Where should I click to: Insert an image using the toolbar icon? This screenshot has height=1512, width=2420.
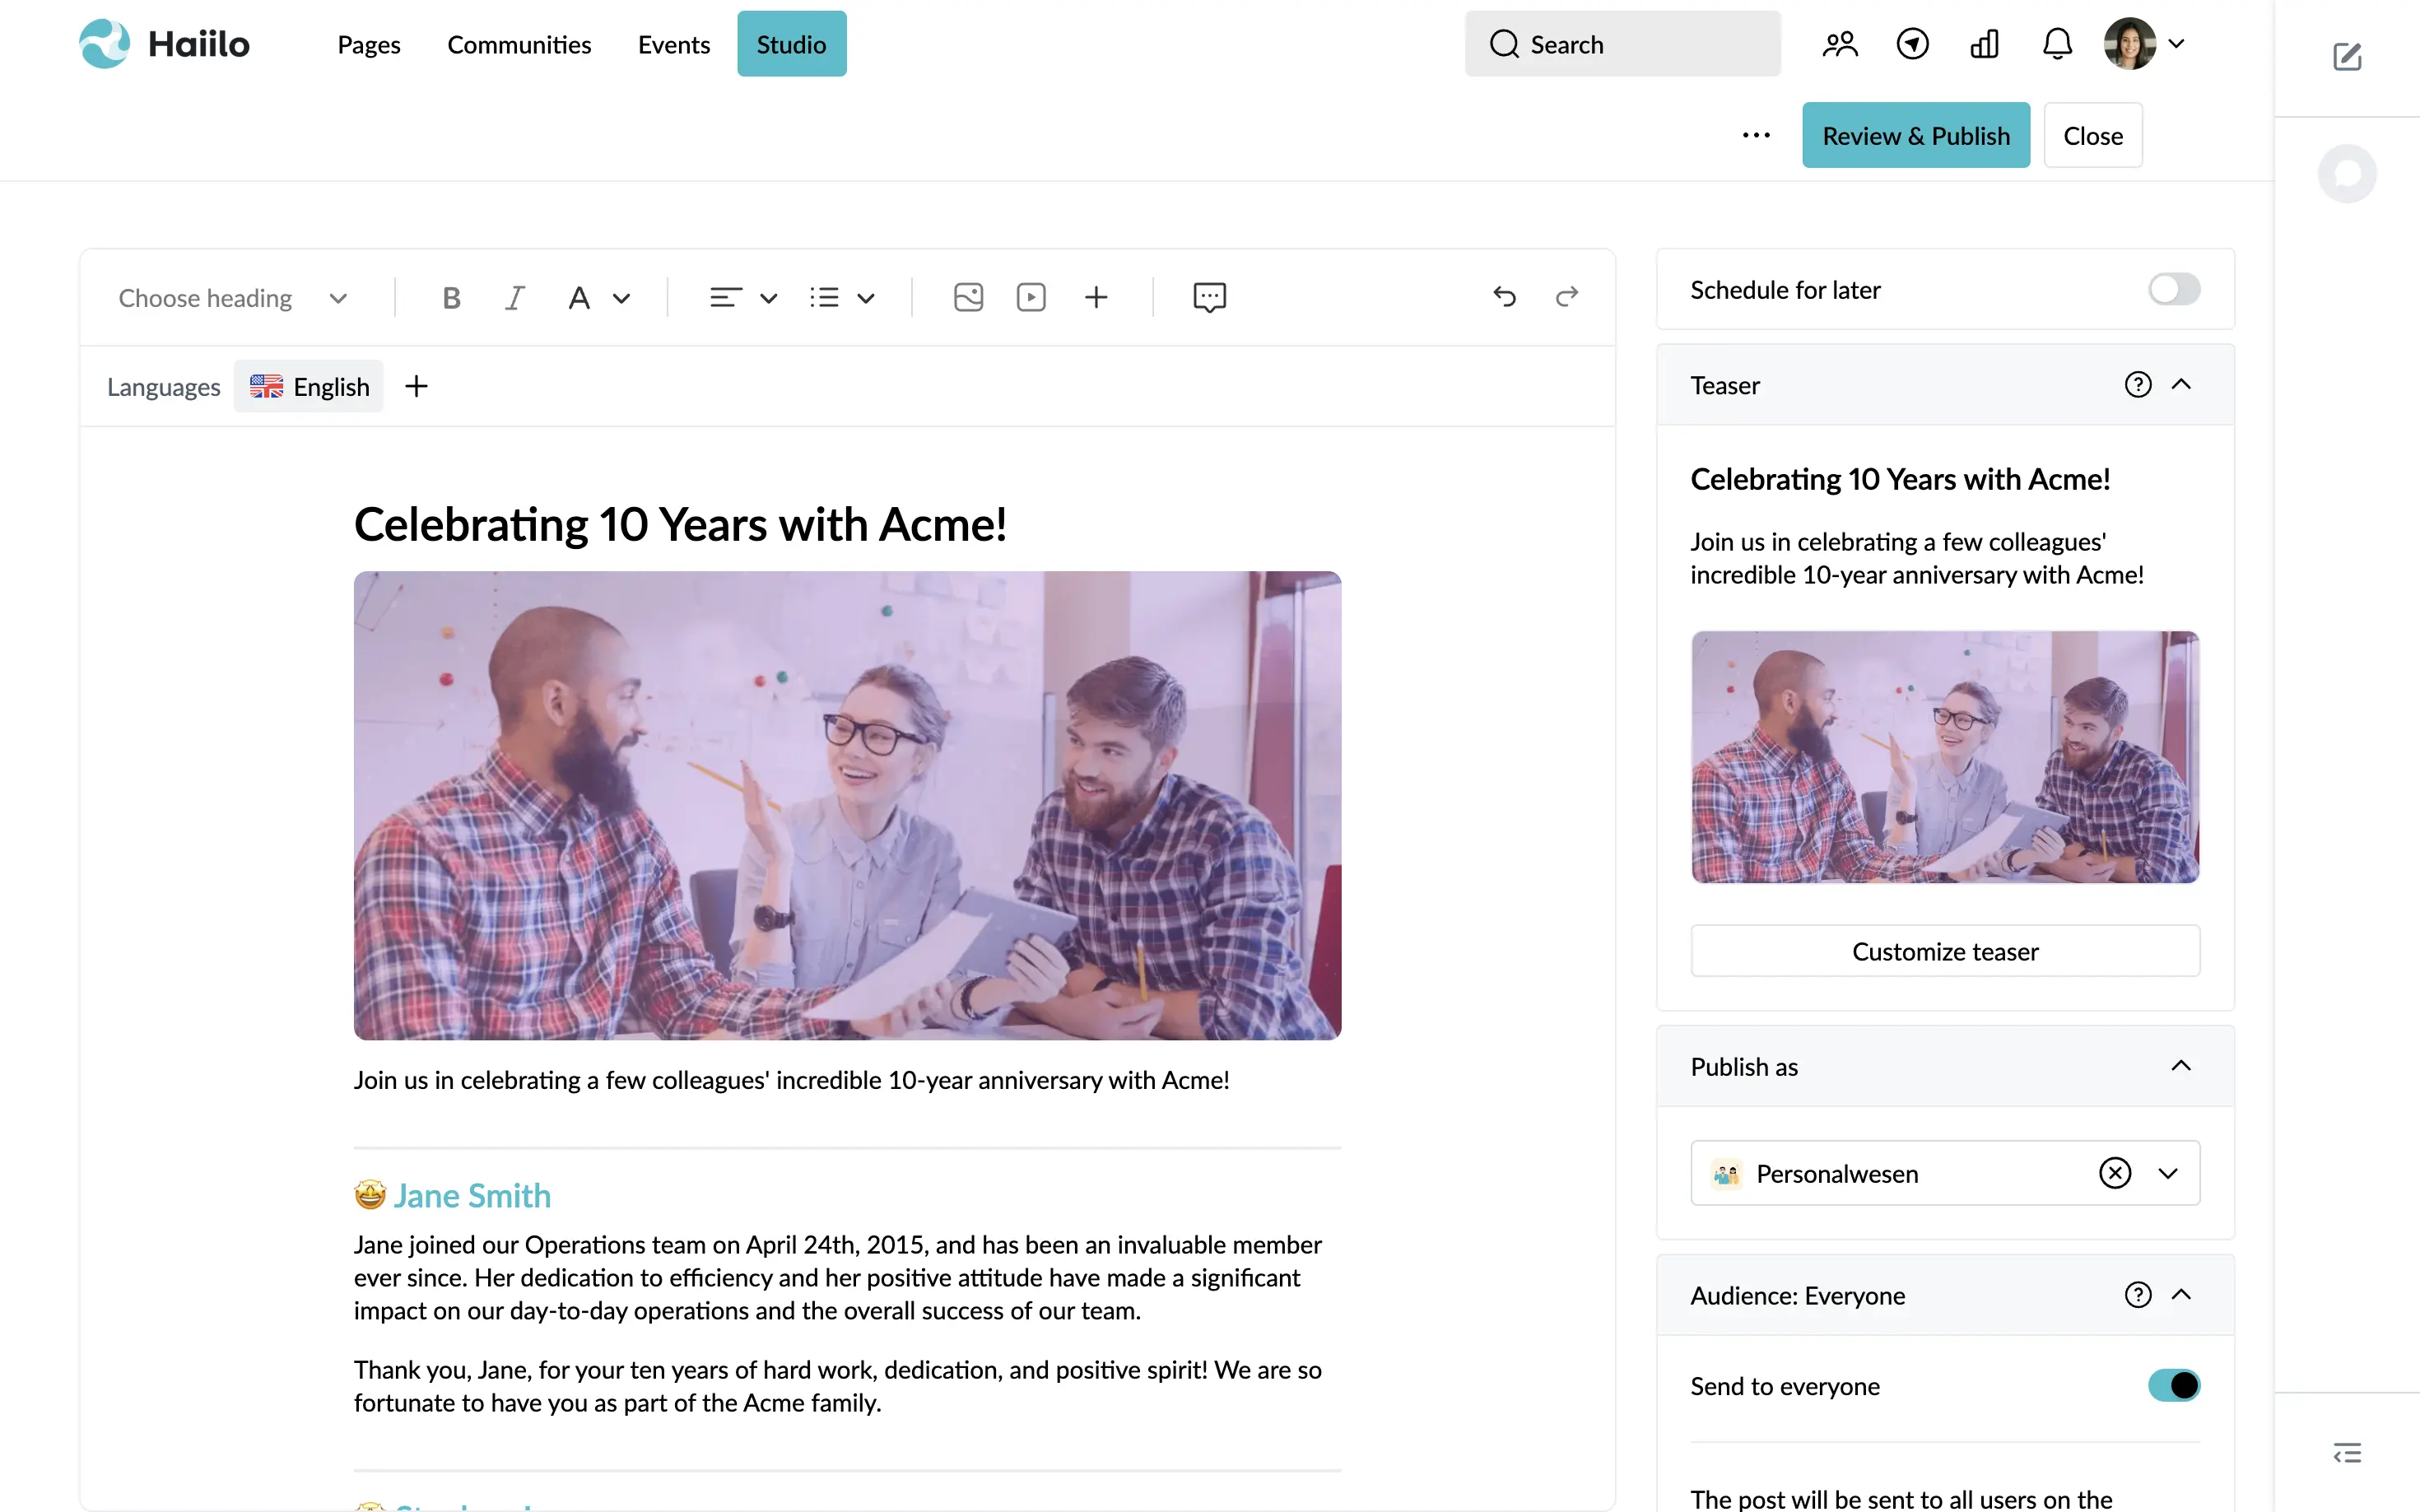[x=968, y=298]
